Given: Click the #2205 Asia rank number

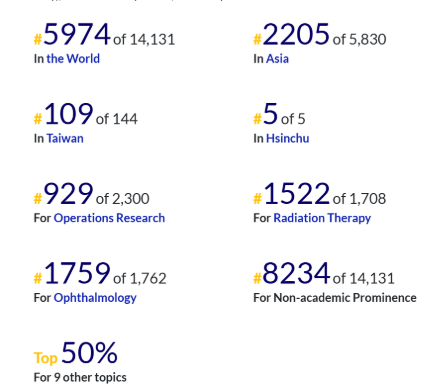Looking at the screenshot, I should [292, 34].
